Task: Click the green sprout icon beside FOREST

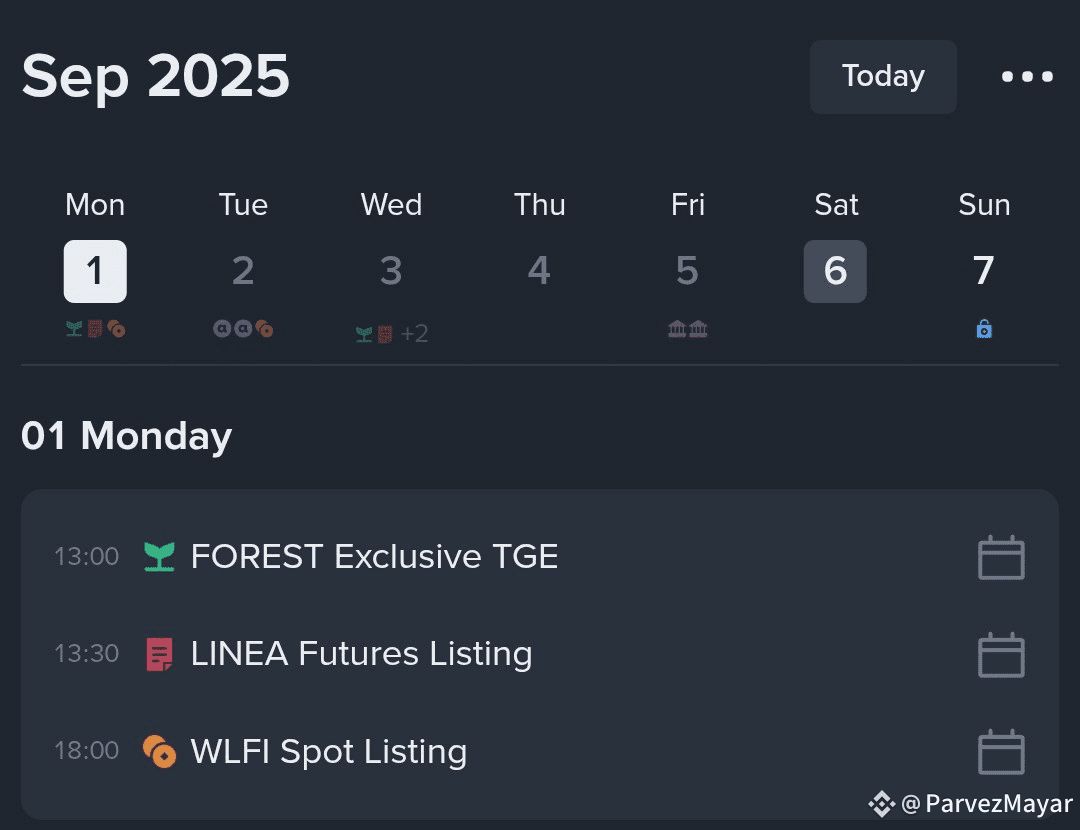Action: [x=159, y=557]
